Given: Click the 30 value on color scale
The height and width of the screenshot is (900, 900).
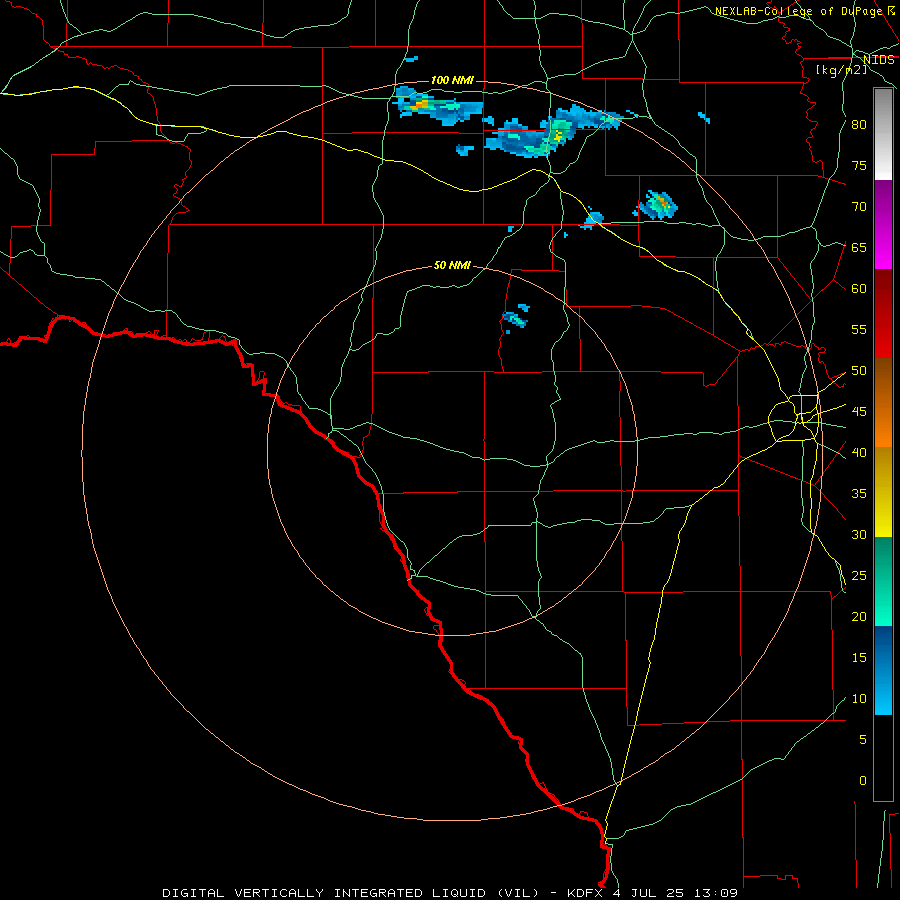Looking at the screenshot, I should point(859,534).
